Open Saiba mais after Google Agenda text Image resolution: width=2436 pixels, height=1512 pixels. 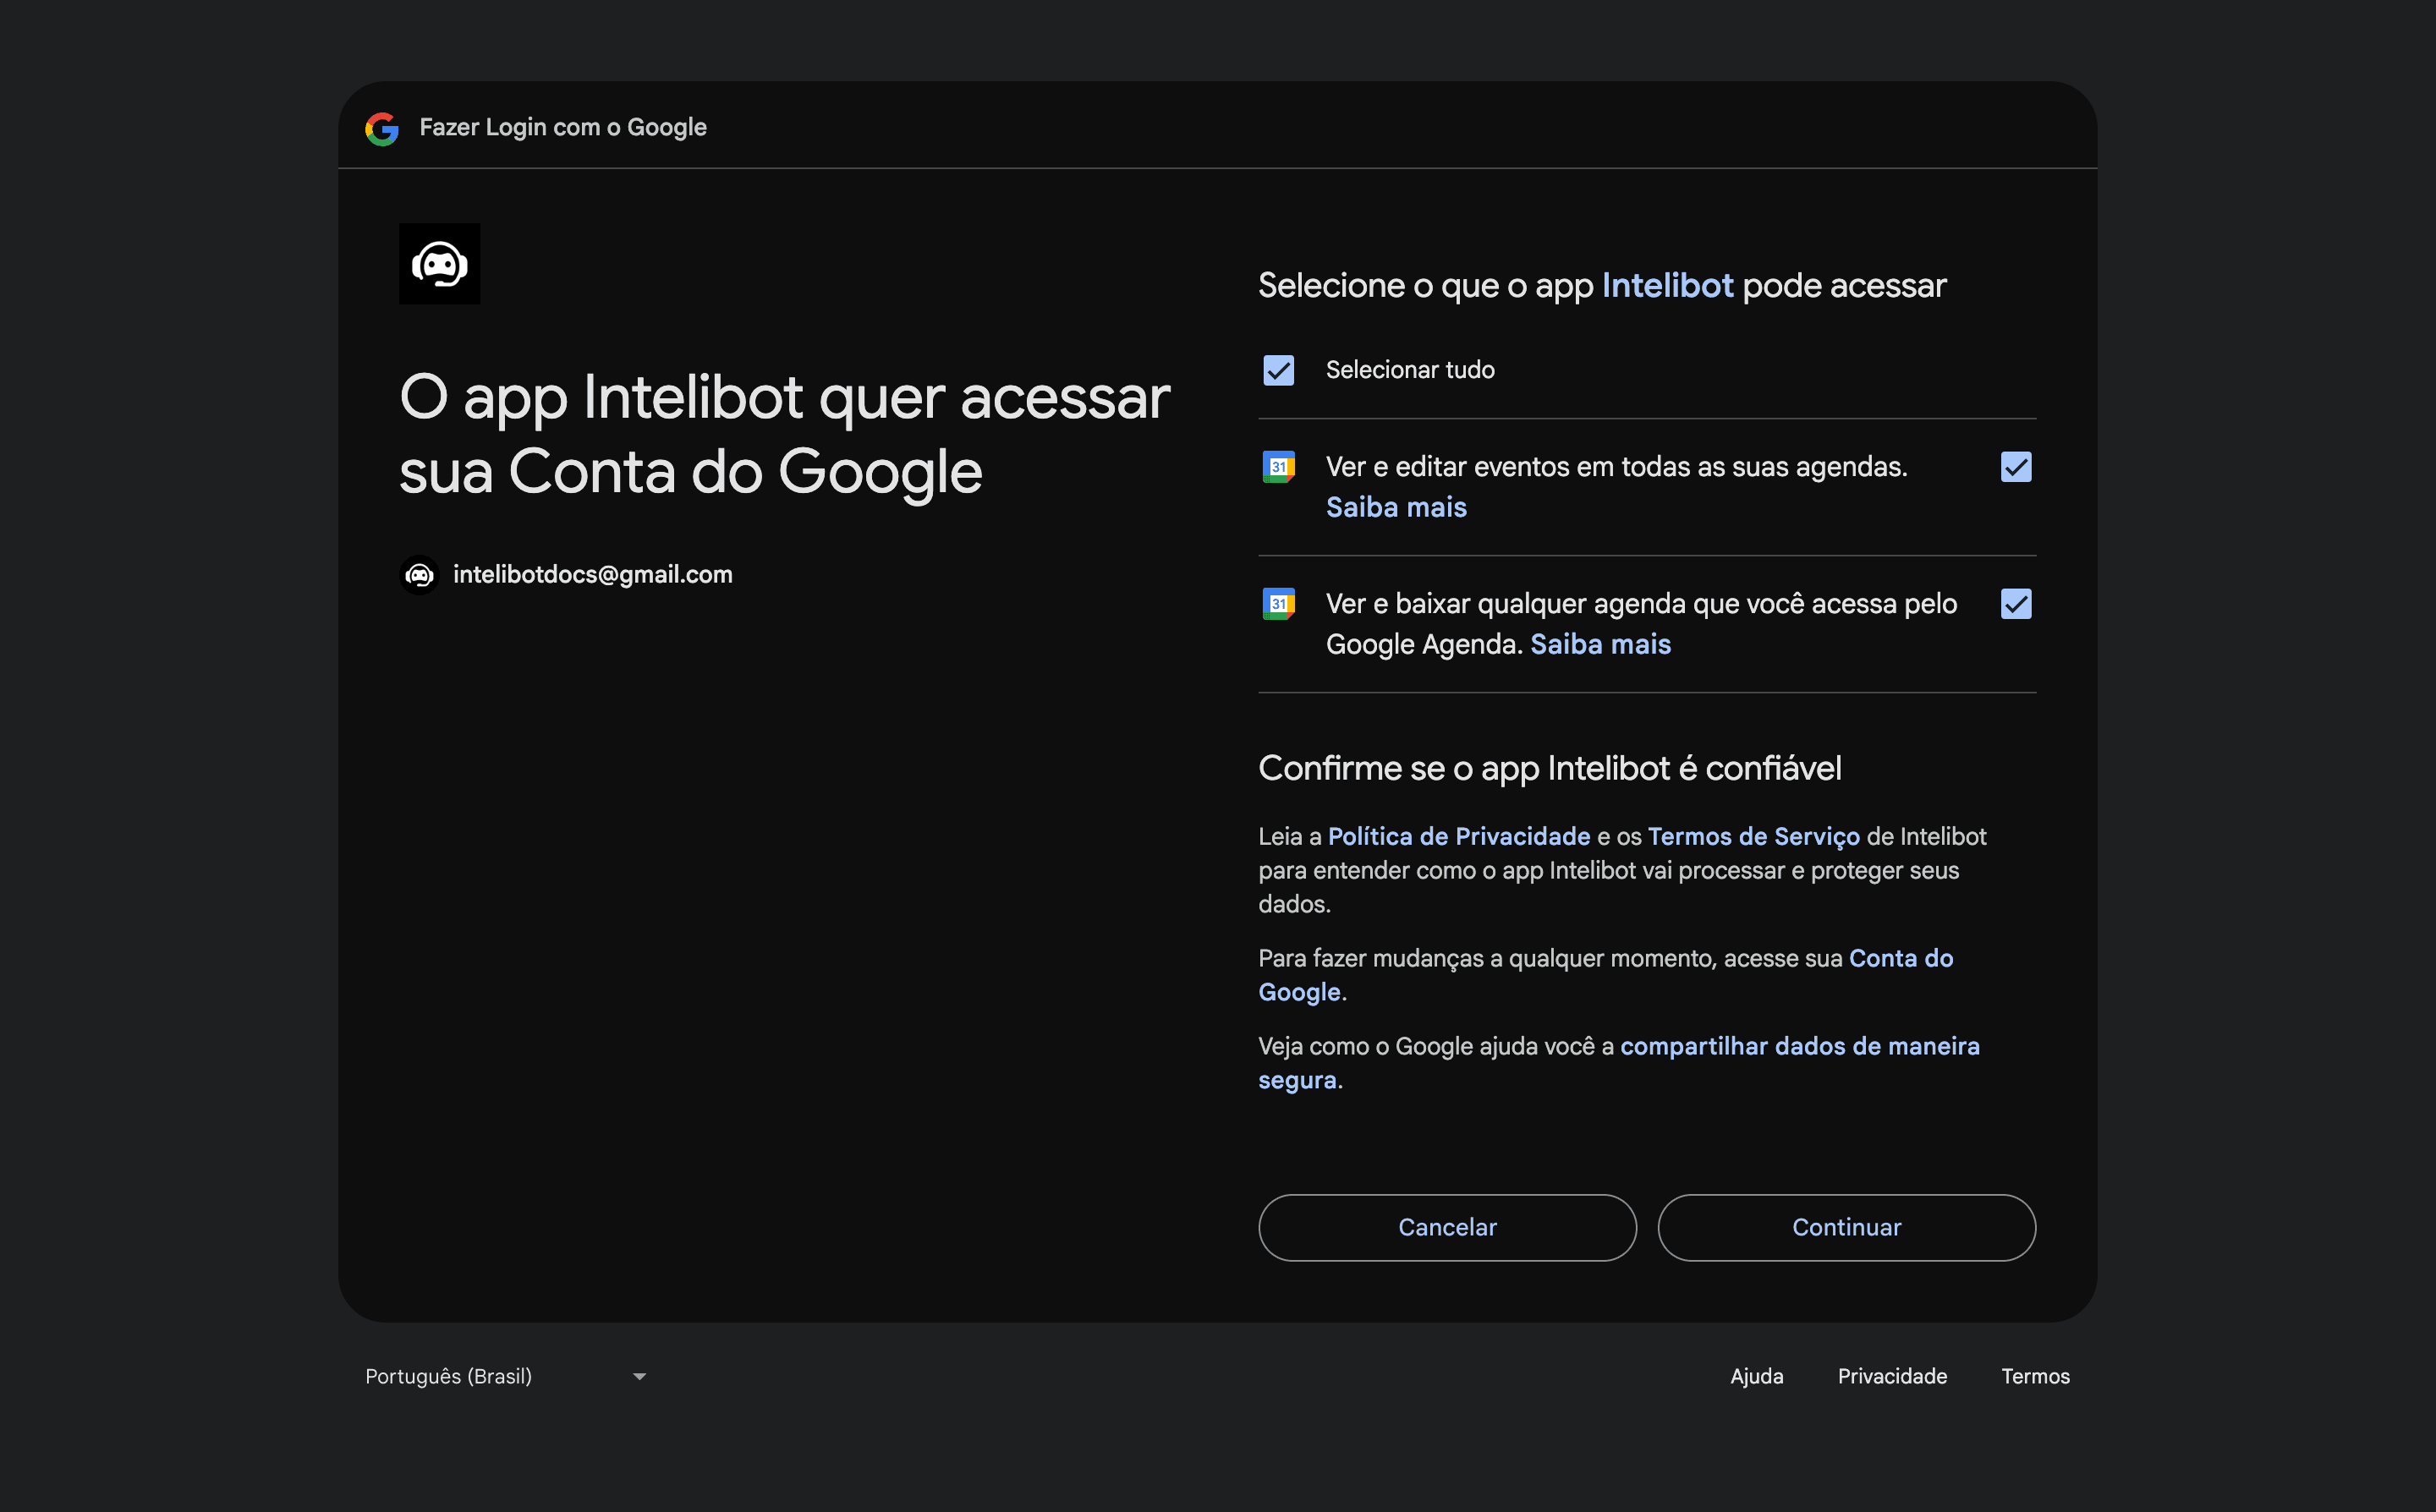click(x=1600, y=645)
